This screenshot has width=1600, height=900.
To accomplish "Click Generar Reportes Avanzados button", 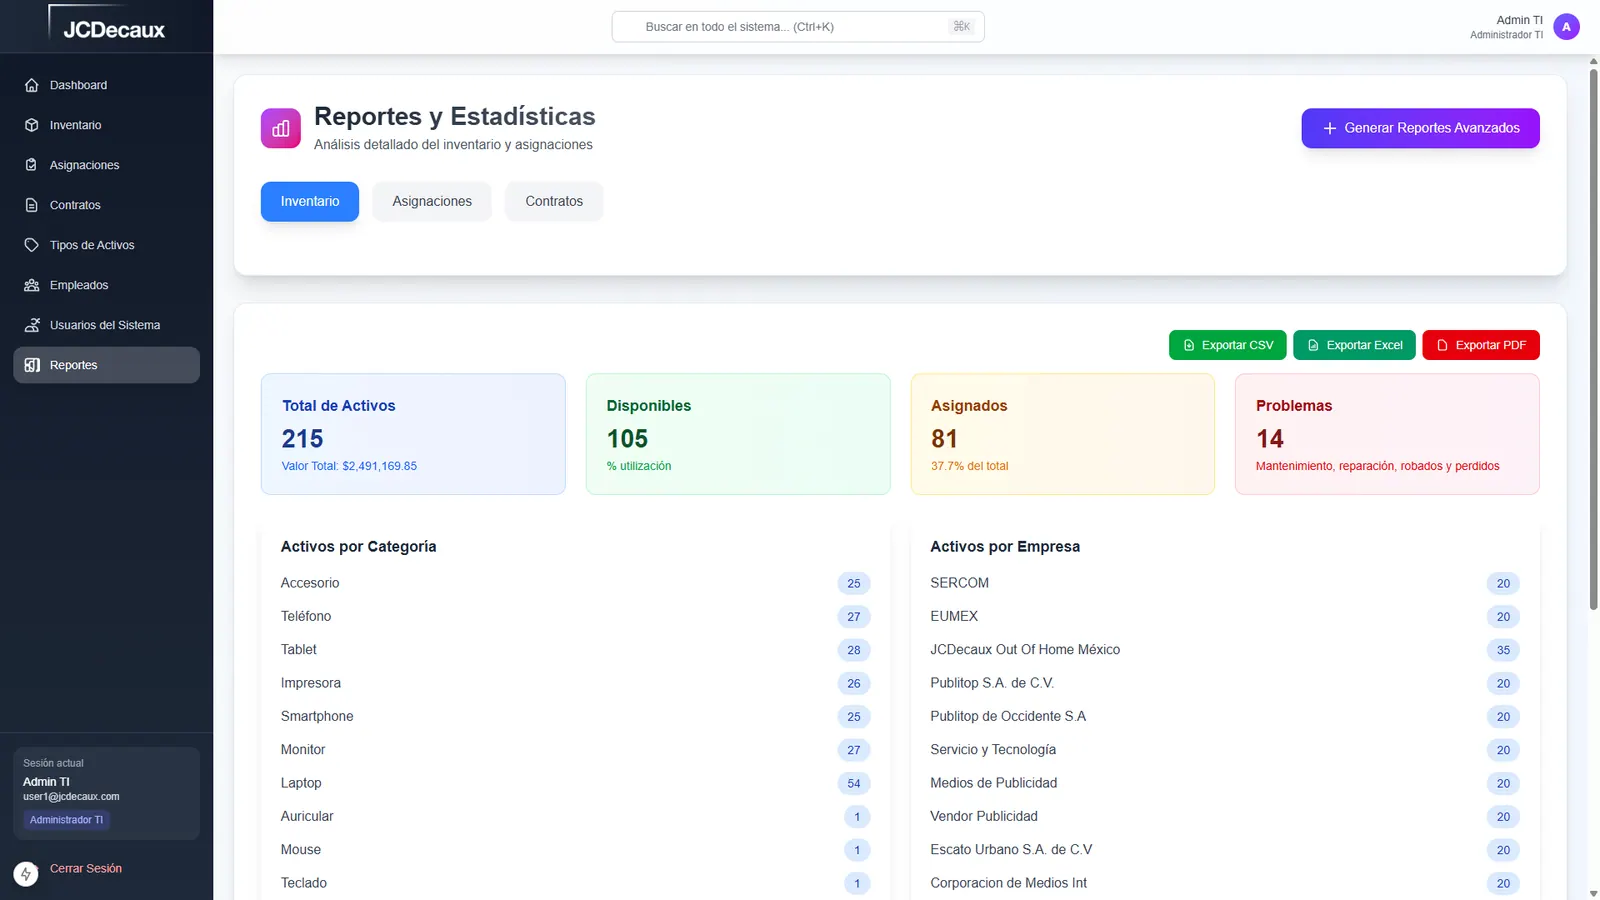I will coord(1420,128).
